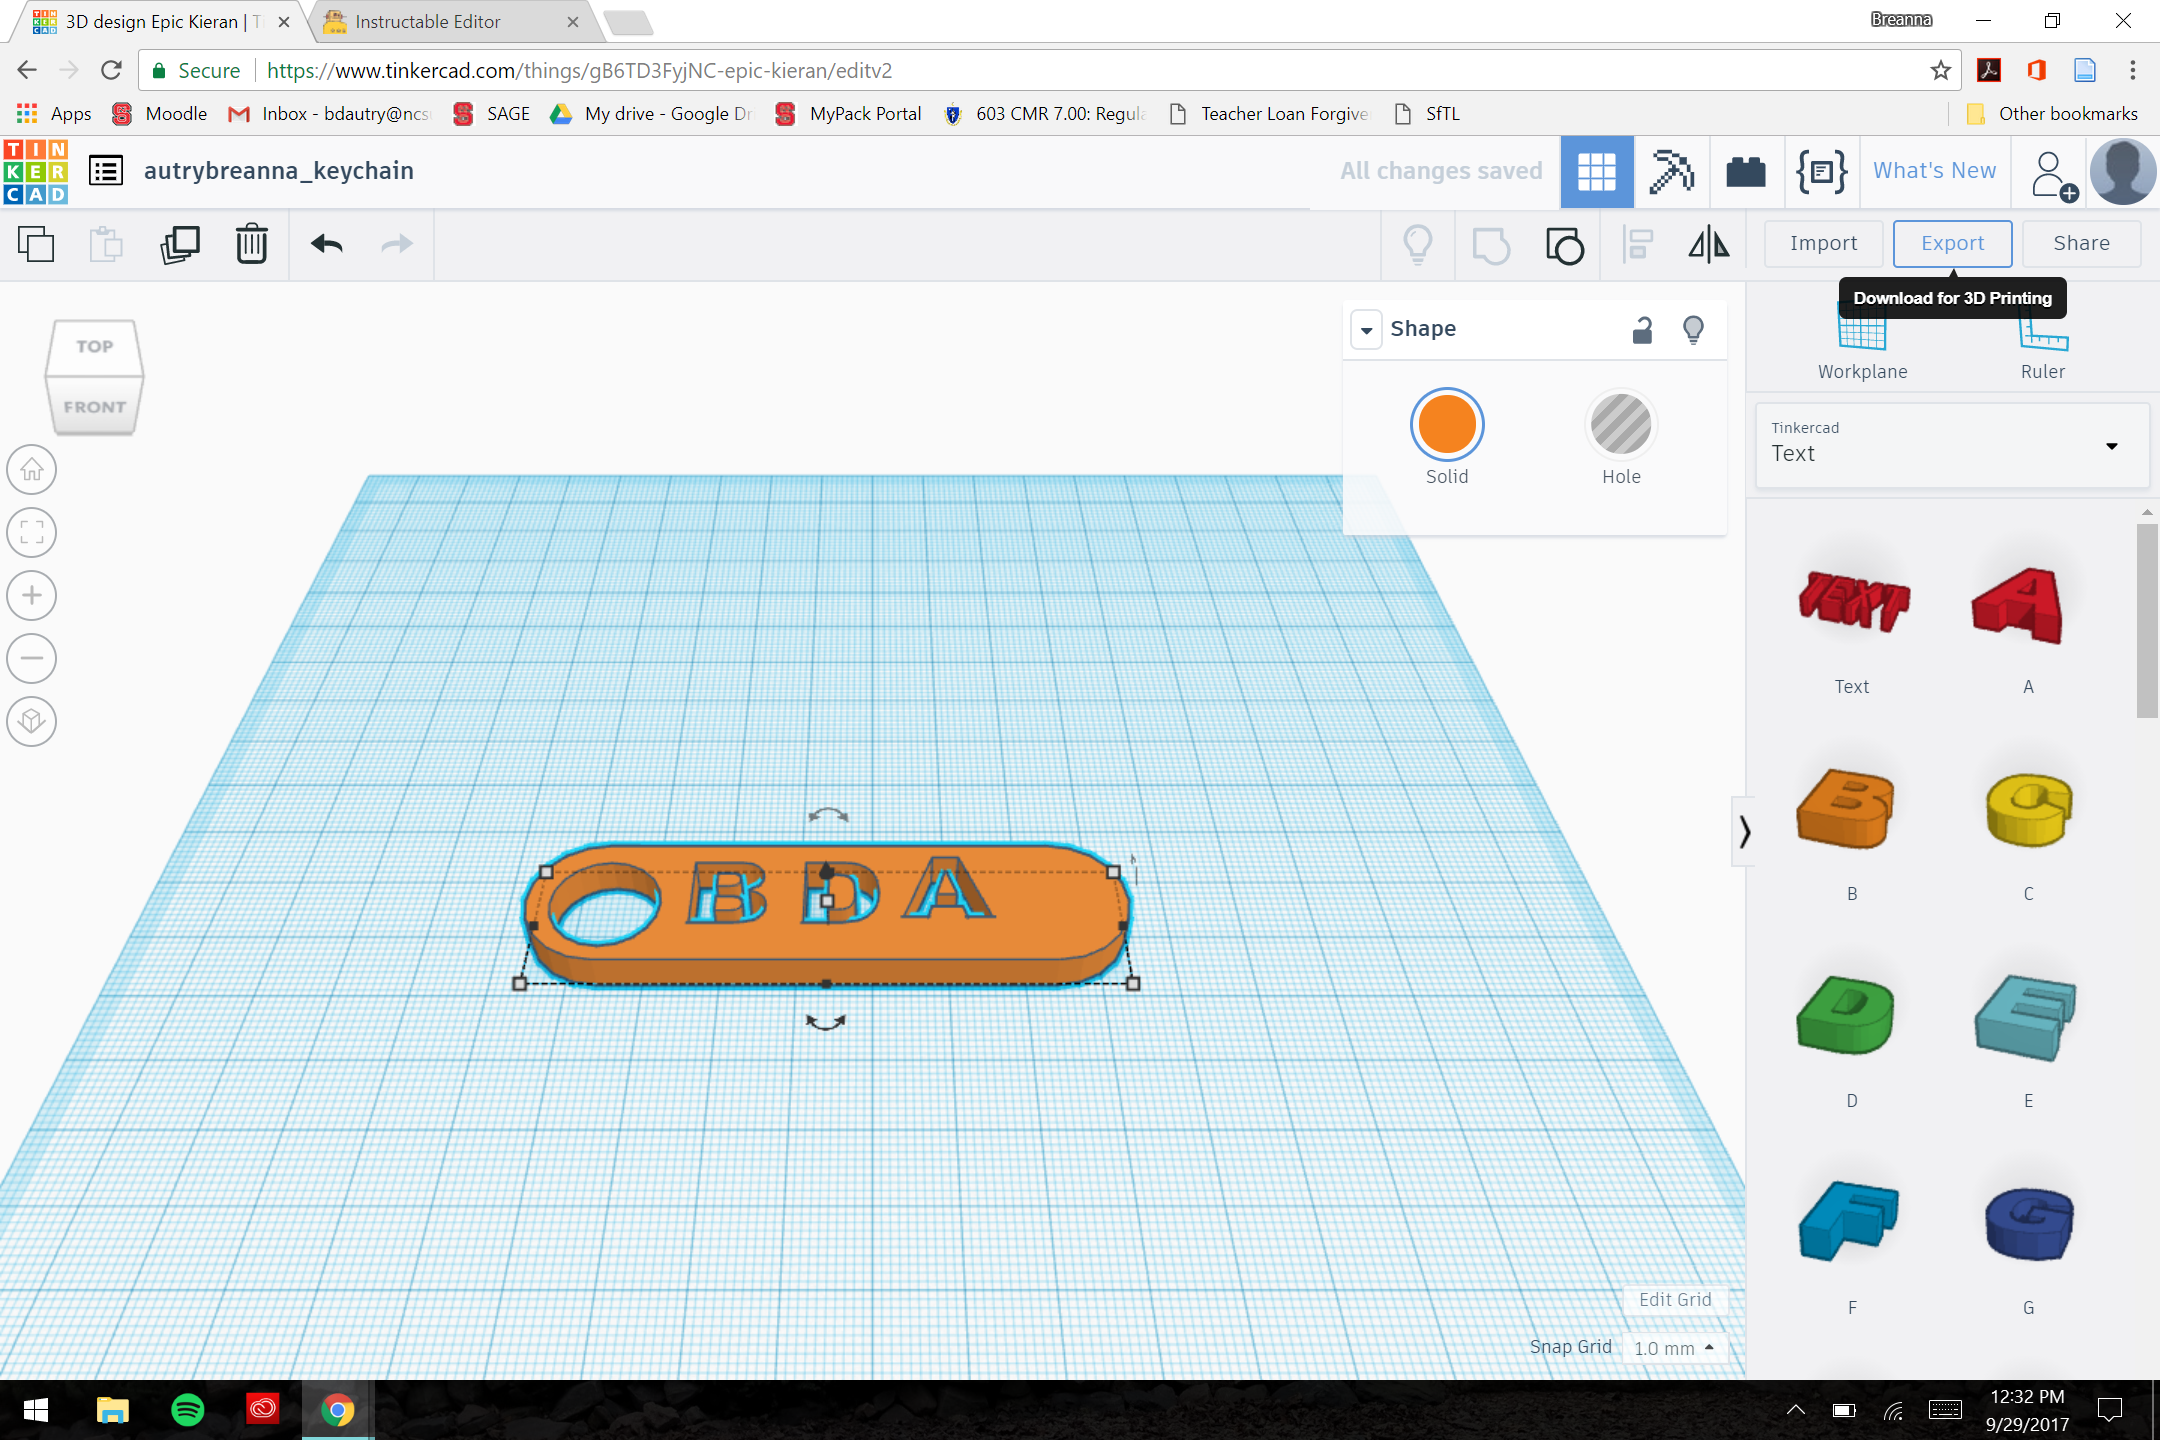Click the Export button

point(1951,243)
